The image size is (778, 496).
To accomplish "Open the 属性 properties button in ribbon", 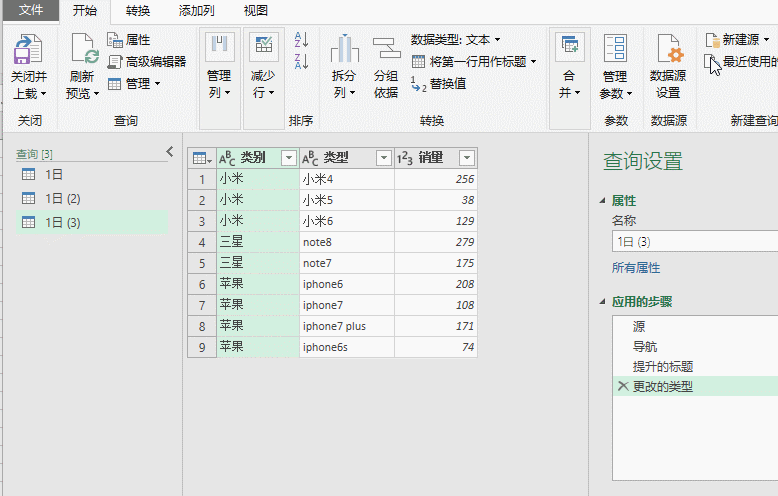I will coord(129,40).
